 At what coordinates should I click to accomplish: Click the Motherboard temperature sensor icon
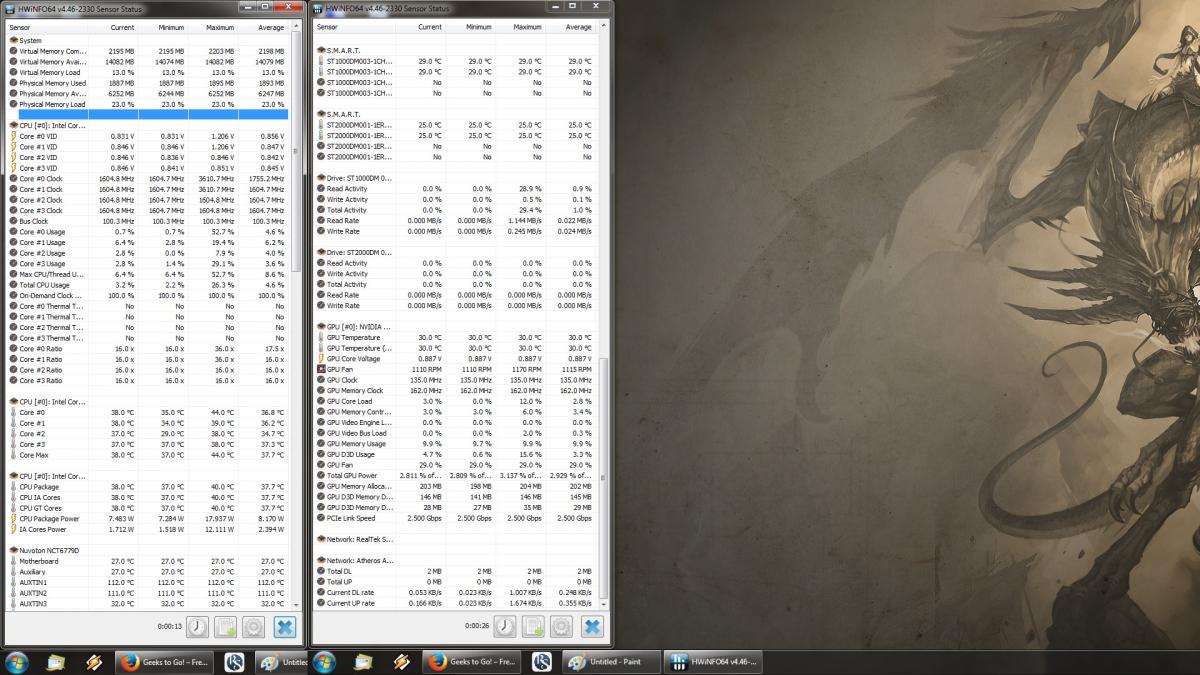(x=13, y=561)
